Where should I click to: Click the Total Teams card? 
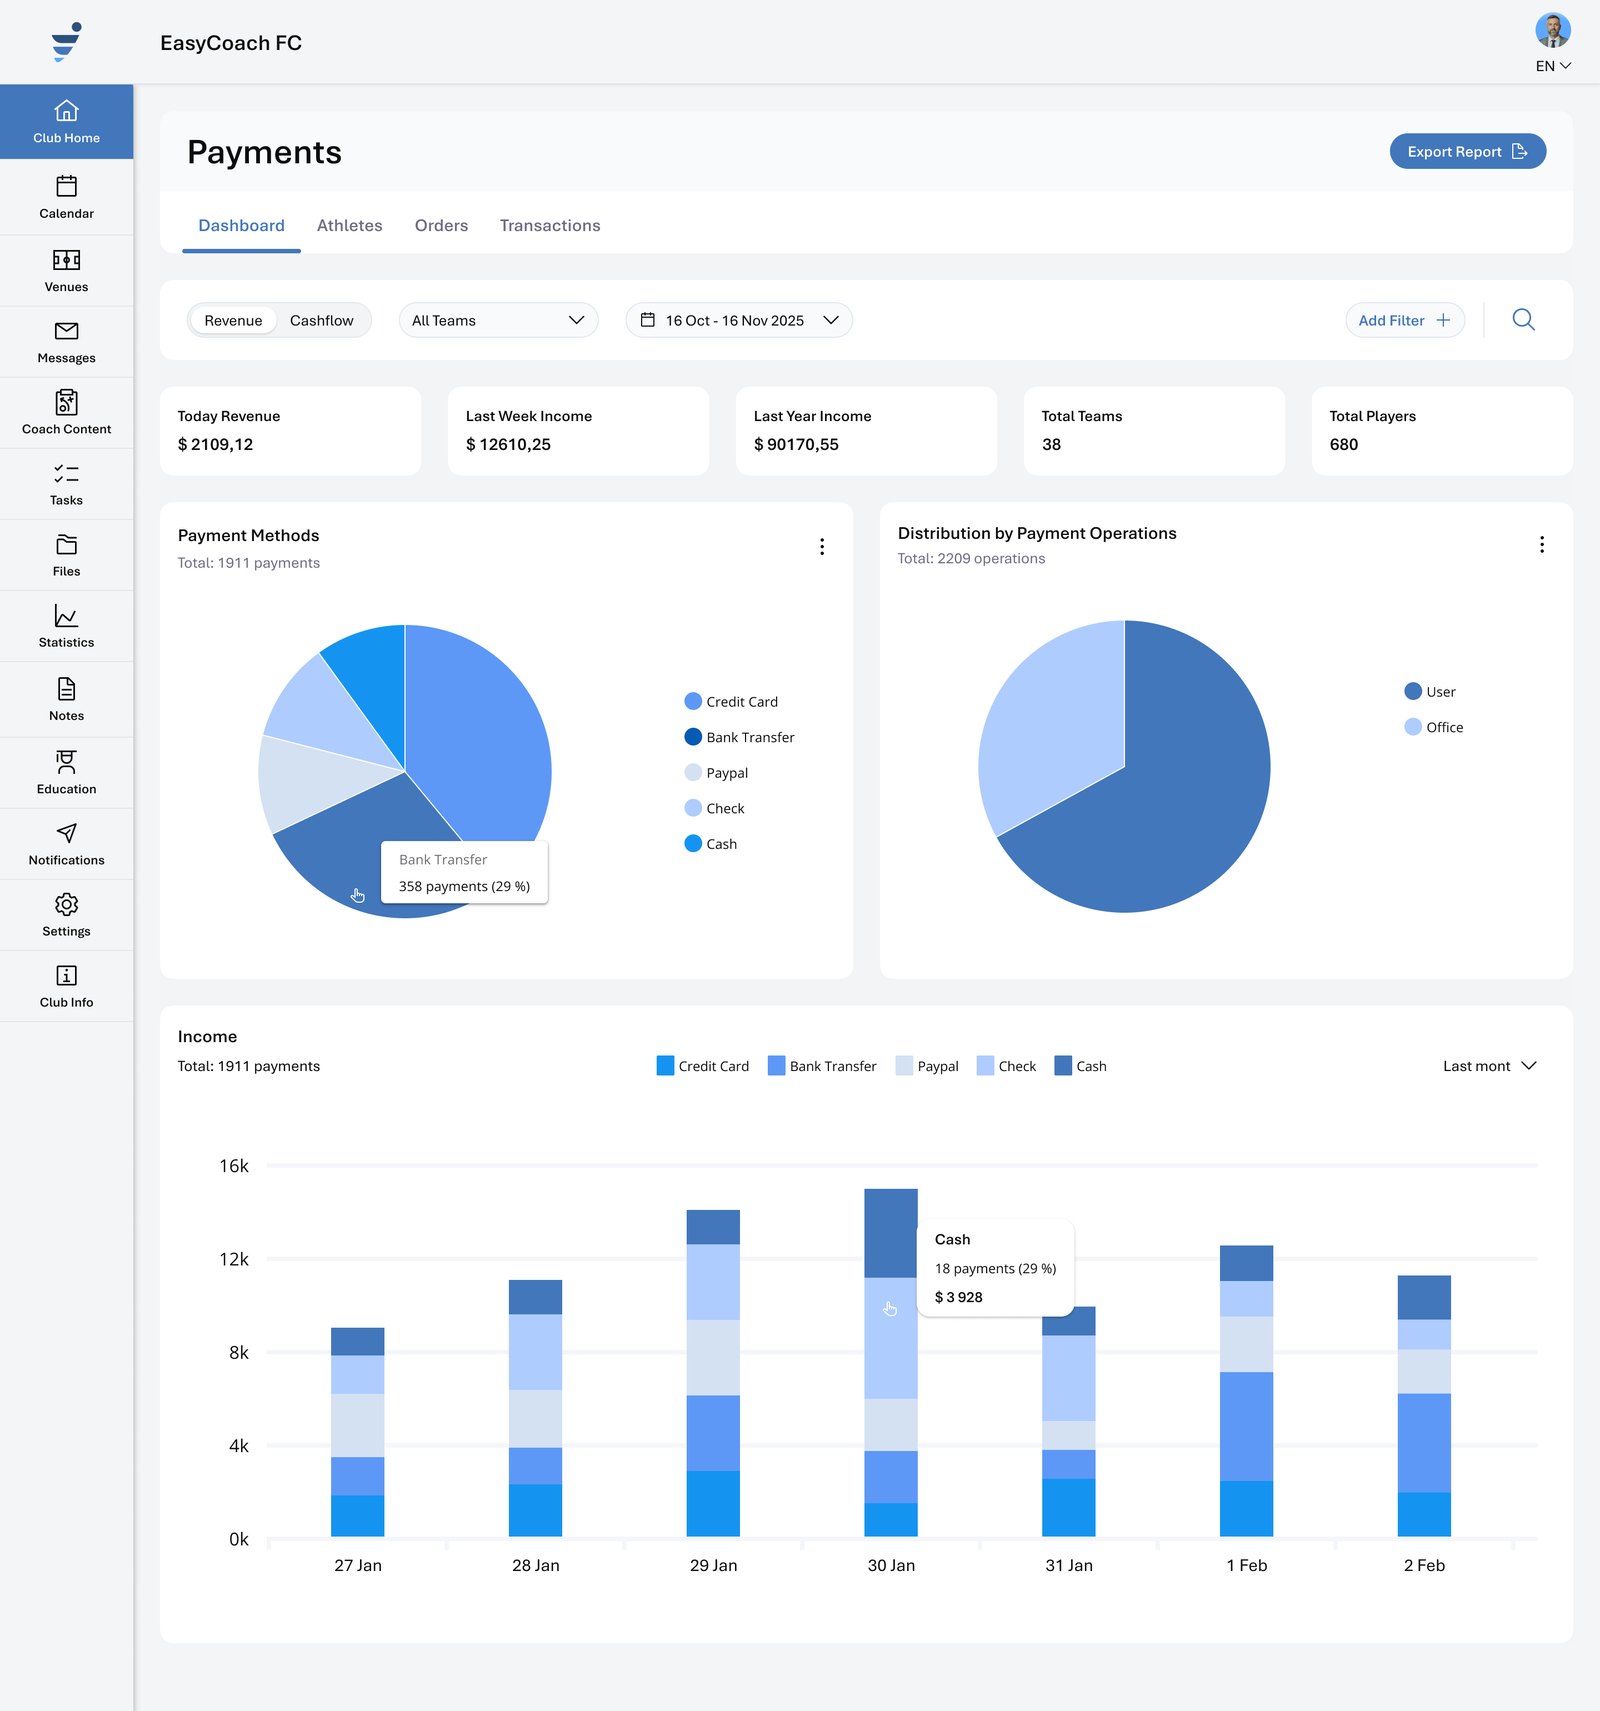click(x=1154, y=431)
